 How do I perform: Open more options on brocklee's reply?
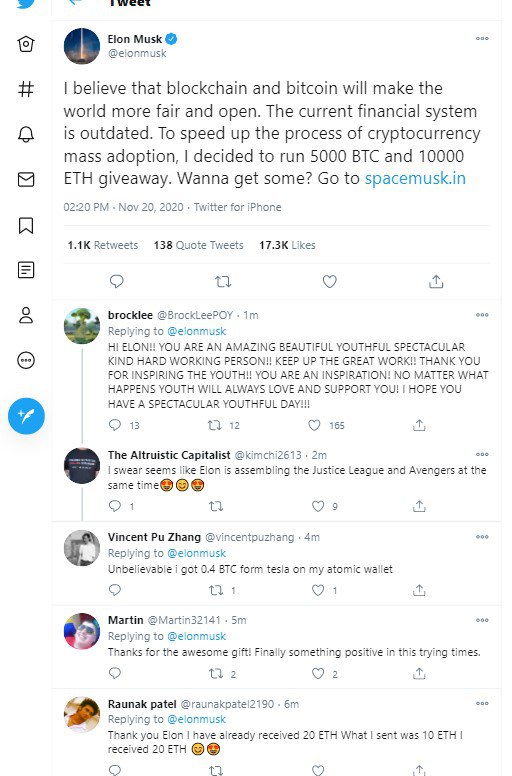tap(482, 315)
